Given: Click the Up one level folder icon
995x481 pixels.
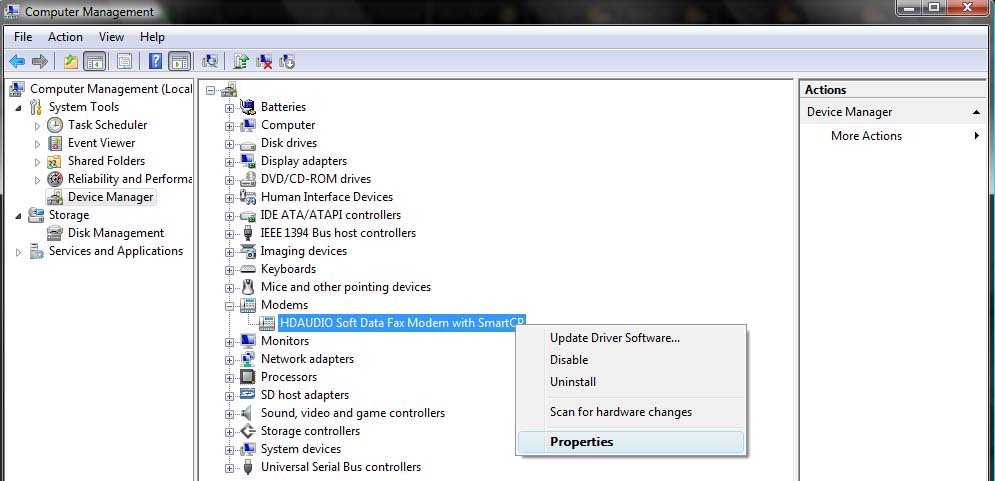Looking at the screenshot, I should (71, 62).
